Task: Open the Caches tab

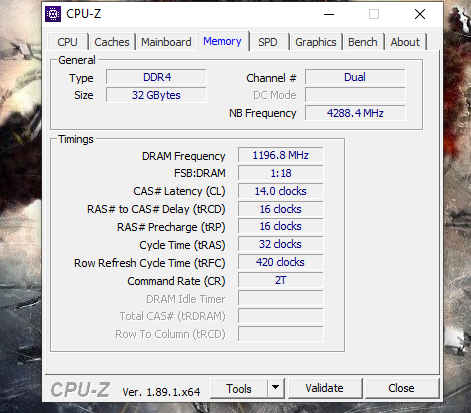Action: coord(112,42)
